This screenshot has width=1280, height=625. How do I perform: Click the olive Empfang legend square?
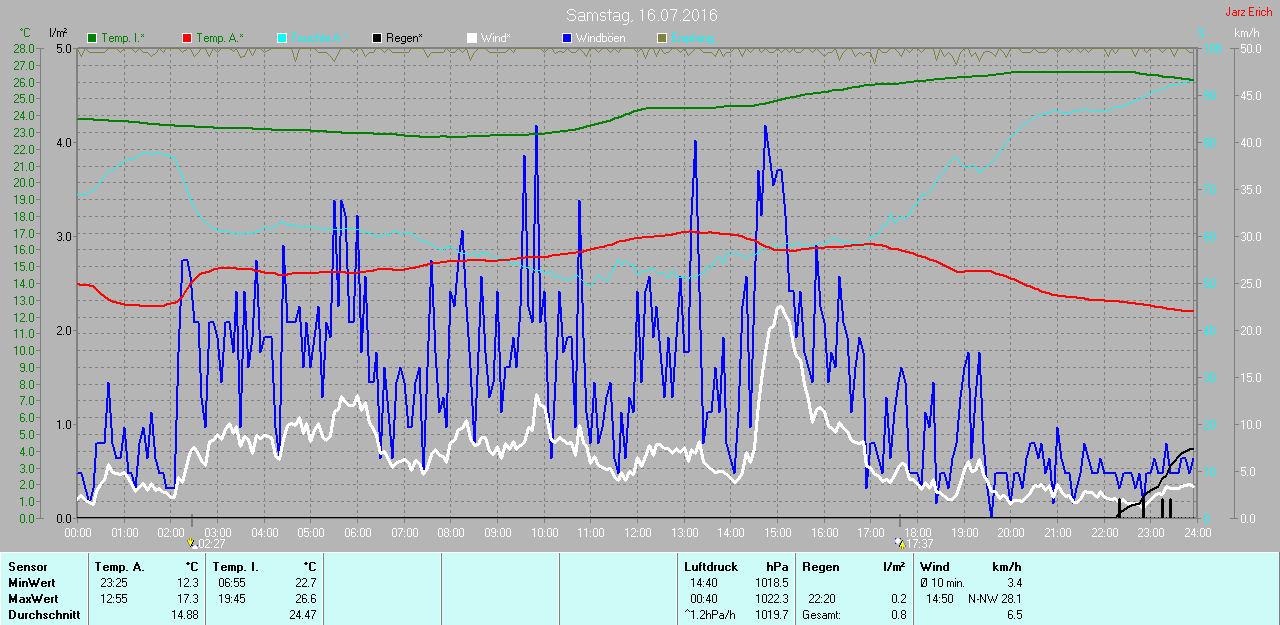pos(661,38)
